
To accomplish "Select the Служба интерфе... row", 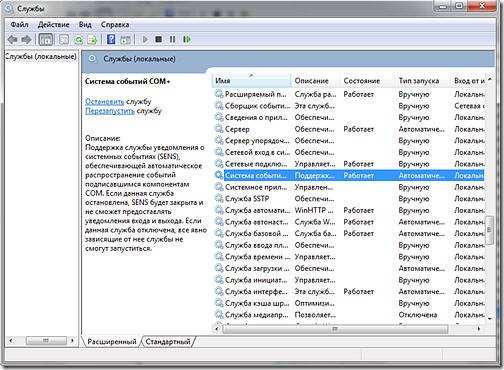I will click(x=349, y=291).
